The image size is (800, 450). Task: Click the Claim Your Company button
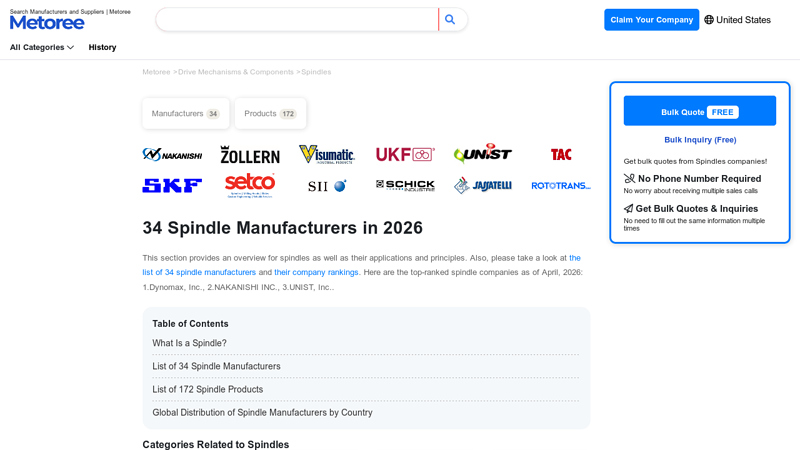click(x=651, y=20)
